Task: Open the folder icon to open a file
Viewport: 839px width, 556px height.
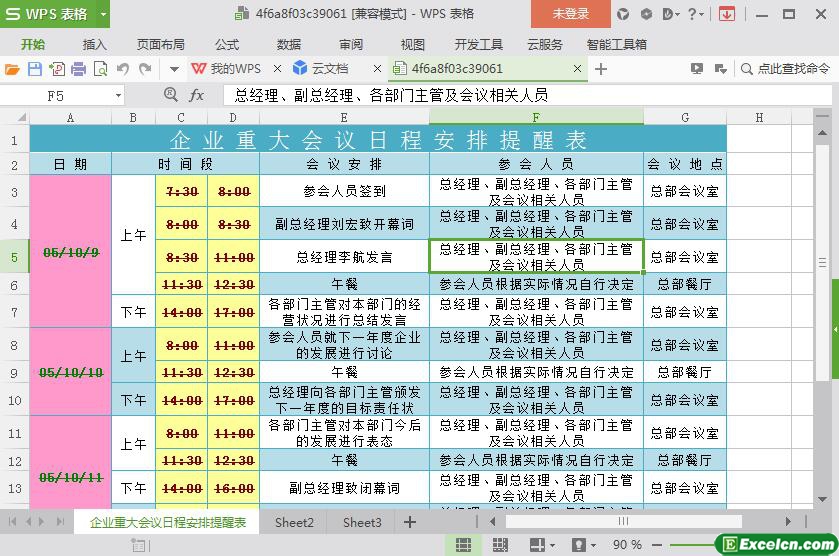Action: click(x=12, y=69)
